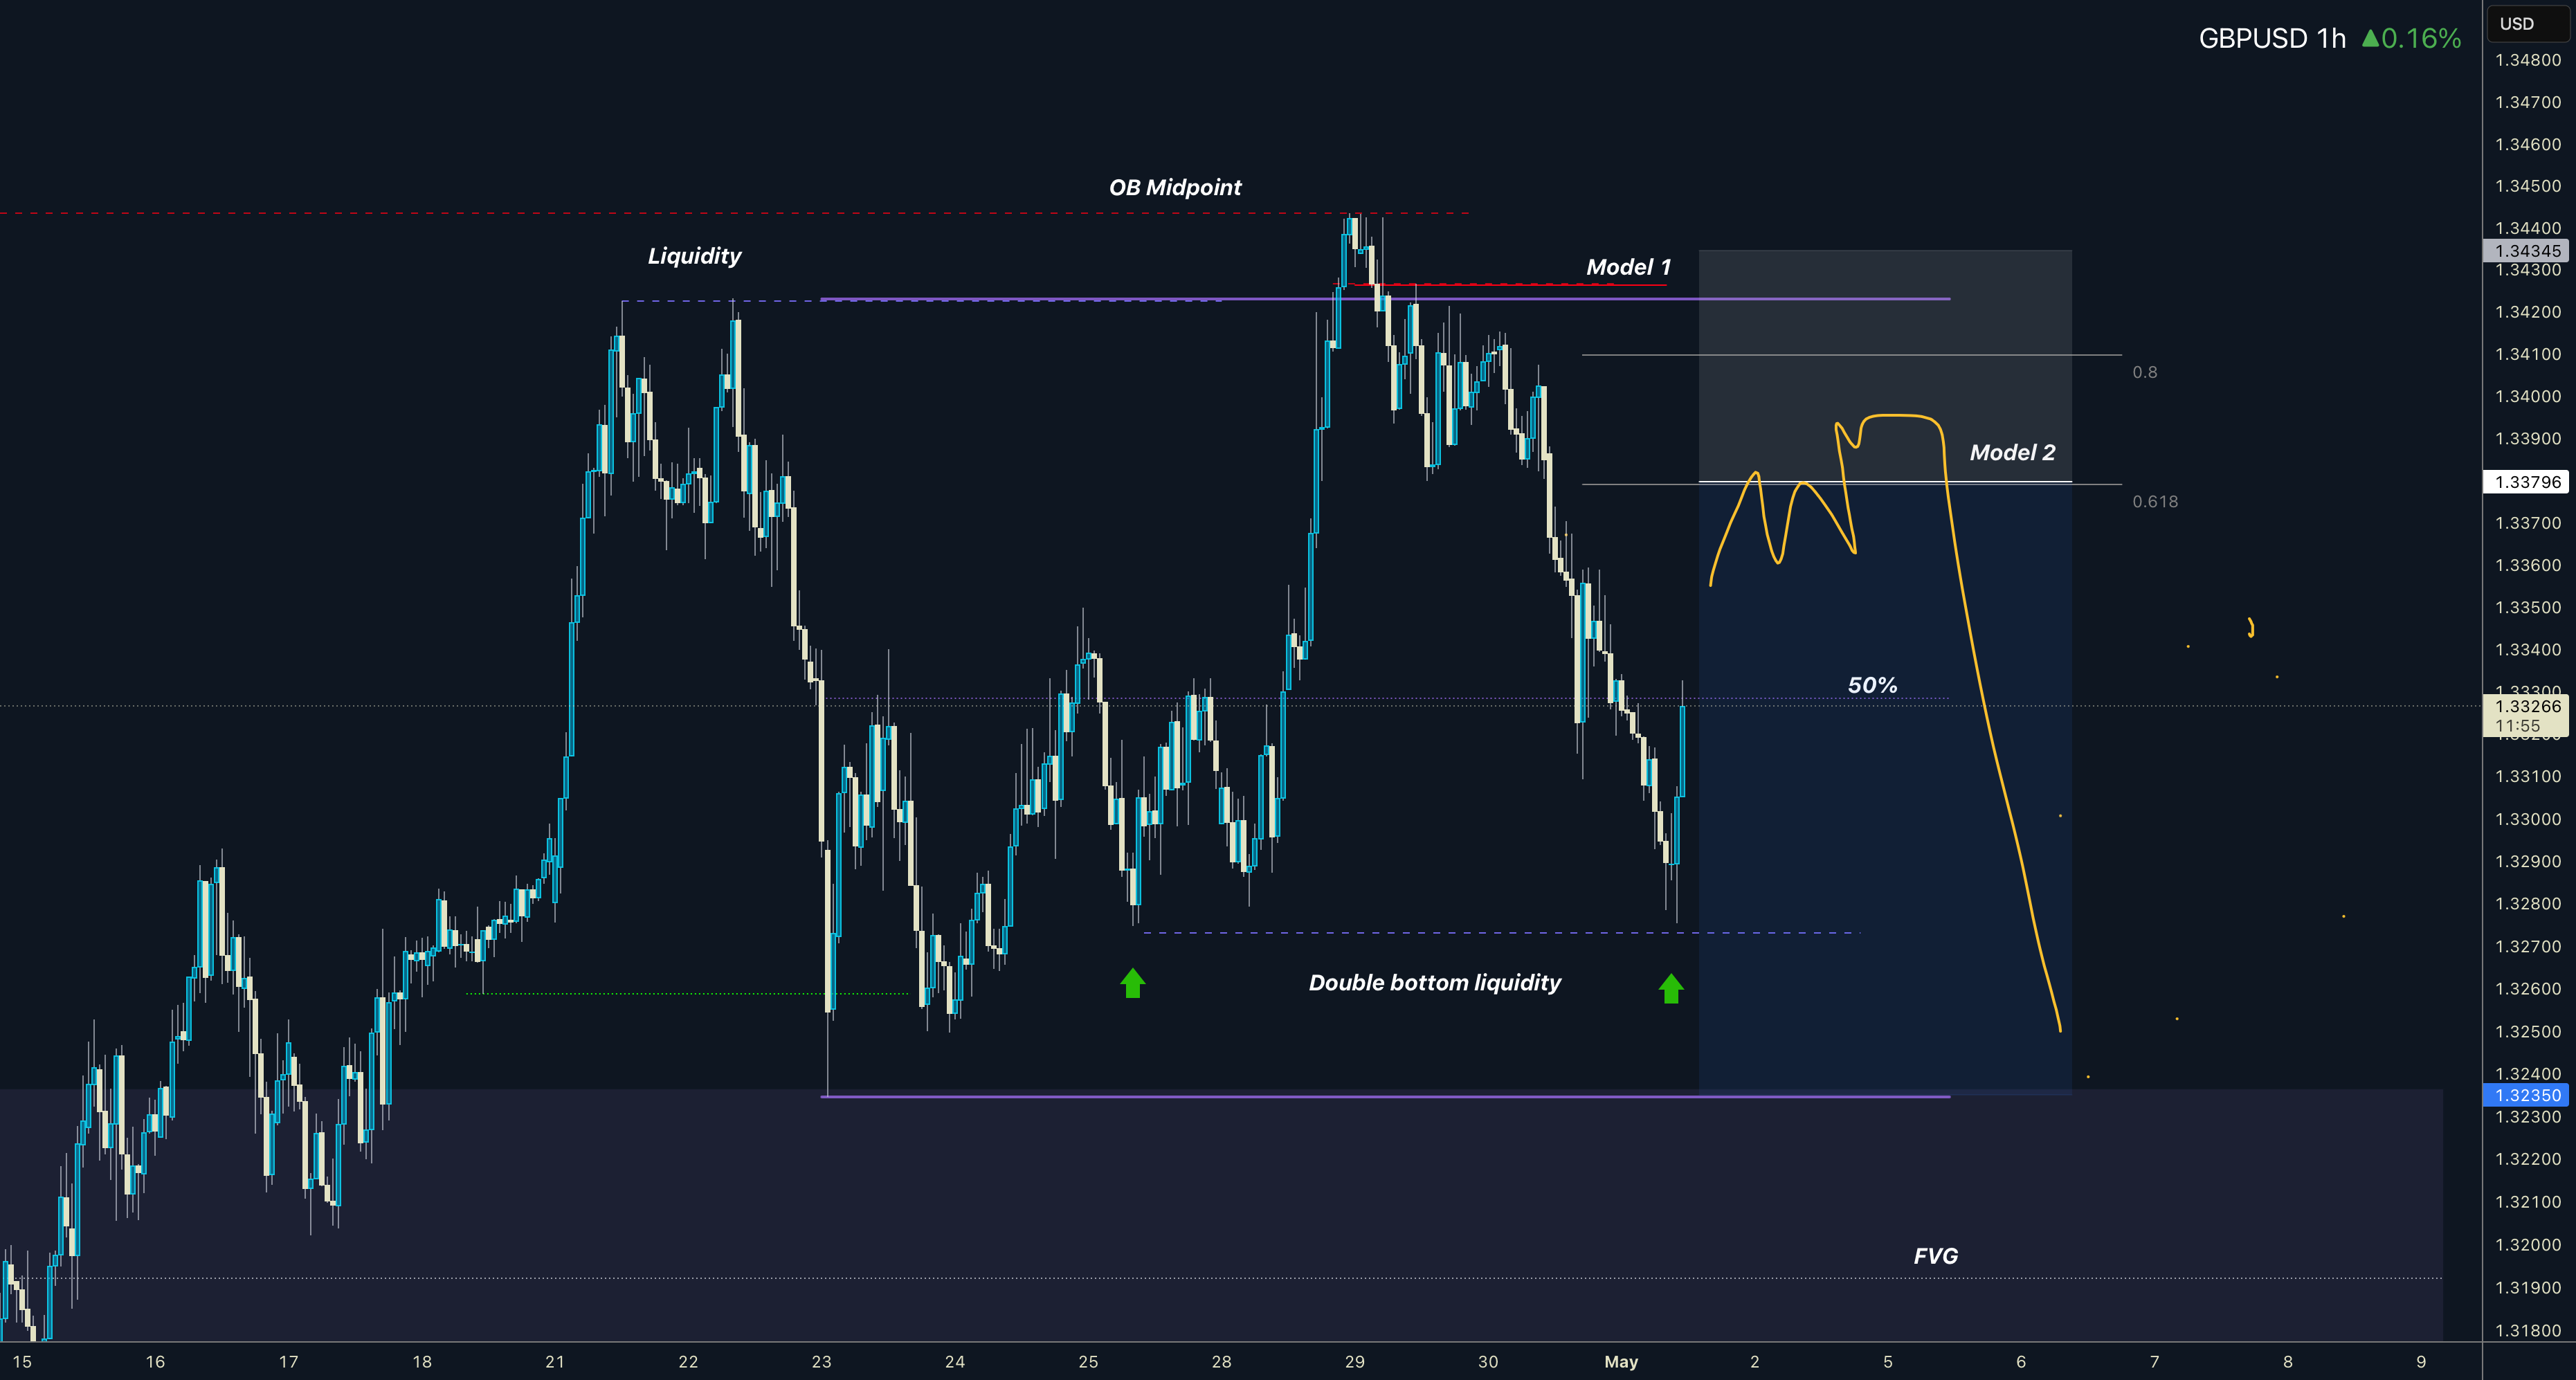The width and height of the screenshot is (2576, 1380).
Task: Click date 30 on the time axis
Action: click(x=1488, y=1362)
